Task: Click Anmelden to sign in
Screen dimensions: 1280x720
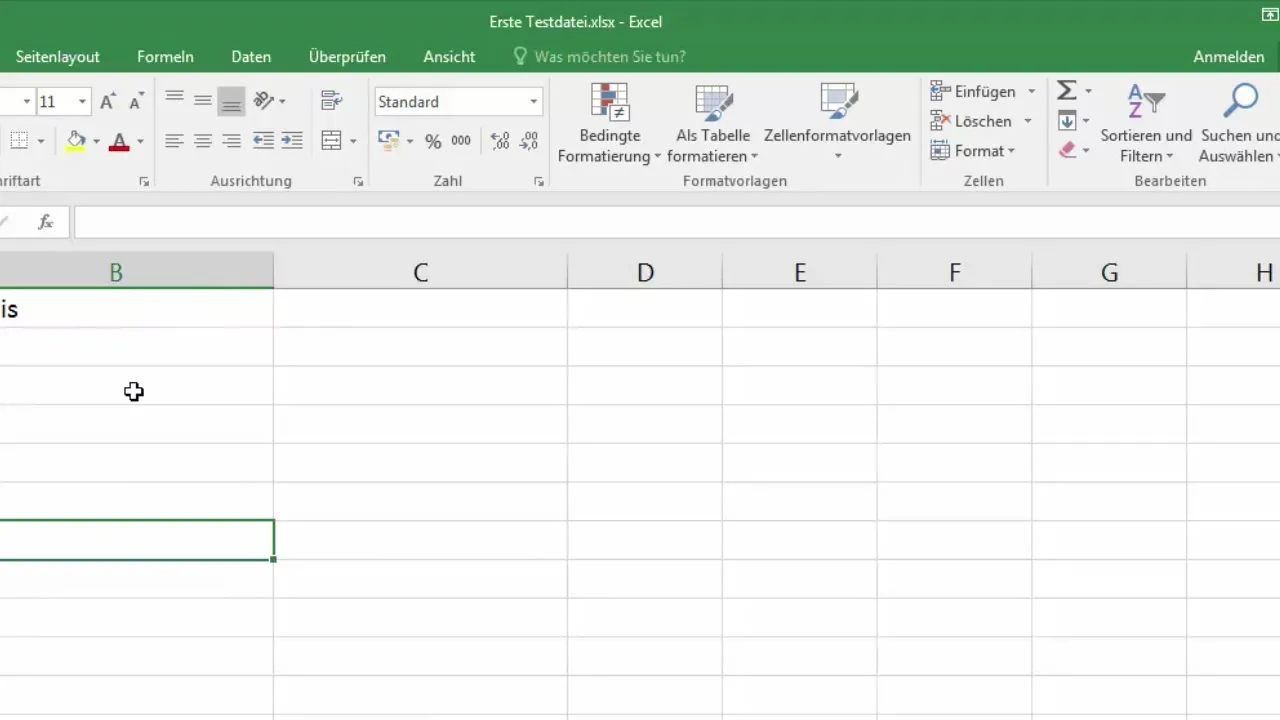Action: tap(1228, 57)
